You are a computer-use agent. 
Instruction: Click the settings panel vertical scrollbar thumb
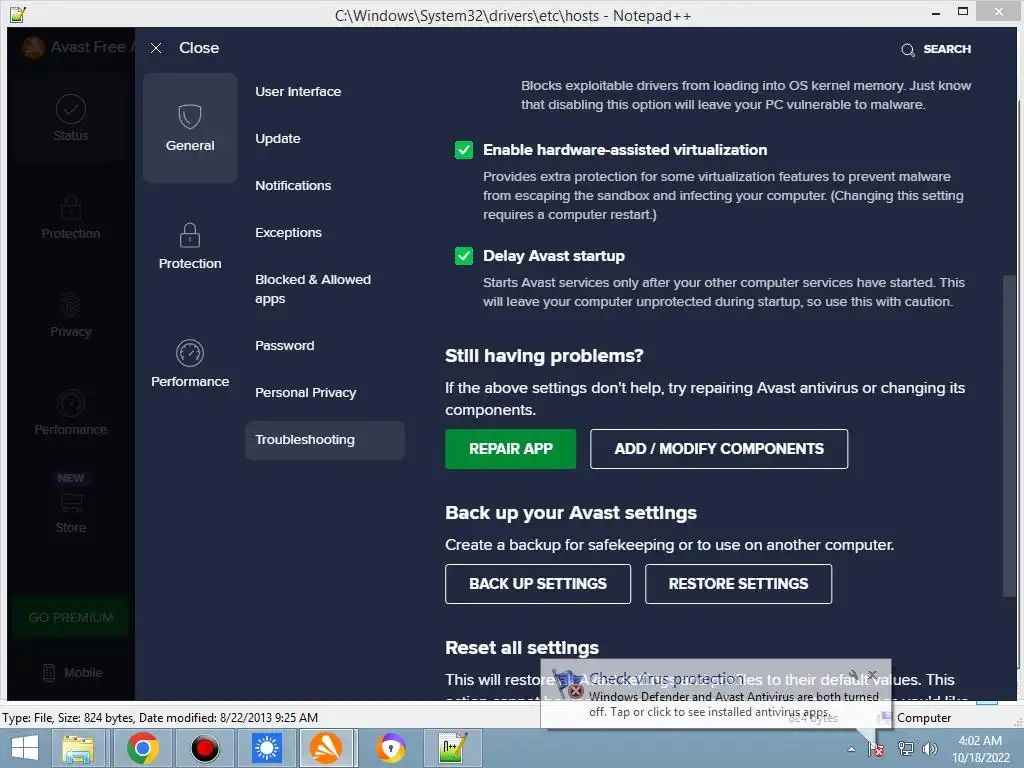(1009, 436)
